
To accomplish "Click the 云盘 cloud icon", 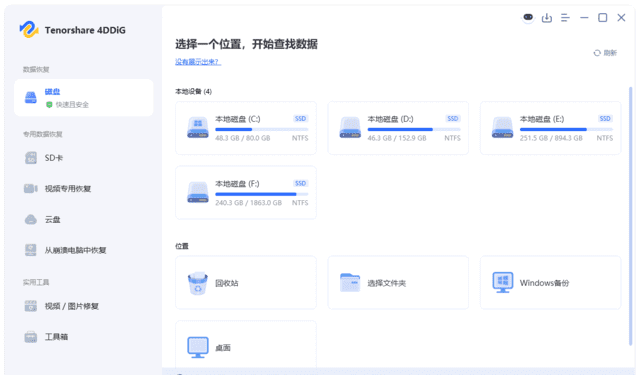I will point(31,220).
